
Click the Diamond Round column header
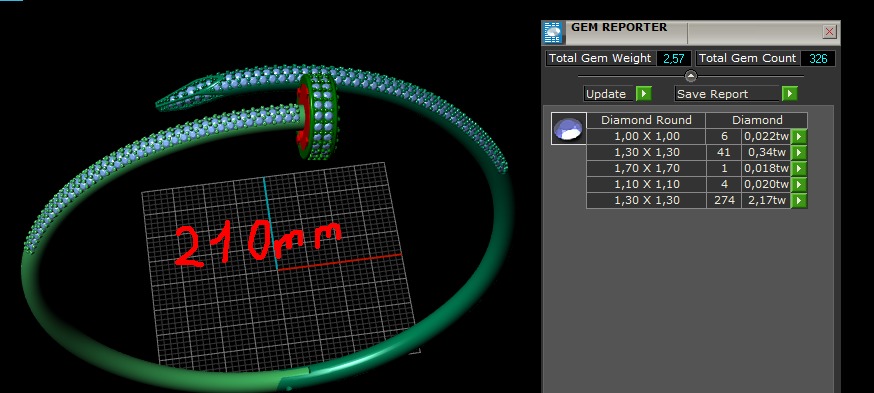click(x=646, y=120)
